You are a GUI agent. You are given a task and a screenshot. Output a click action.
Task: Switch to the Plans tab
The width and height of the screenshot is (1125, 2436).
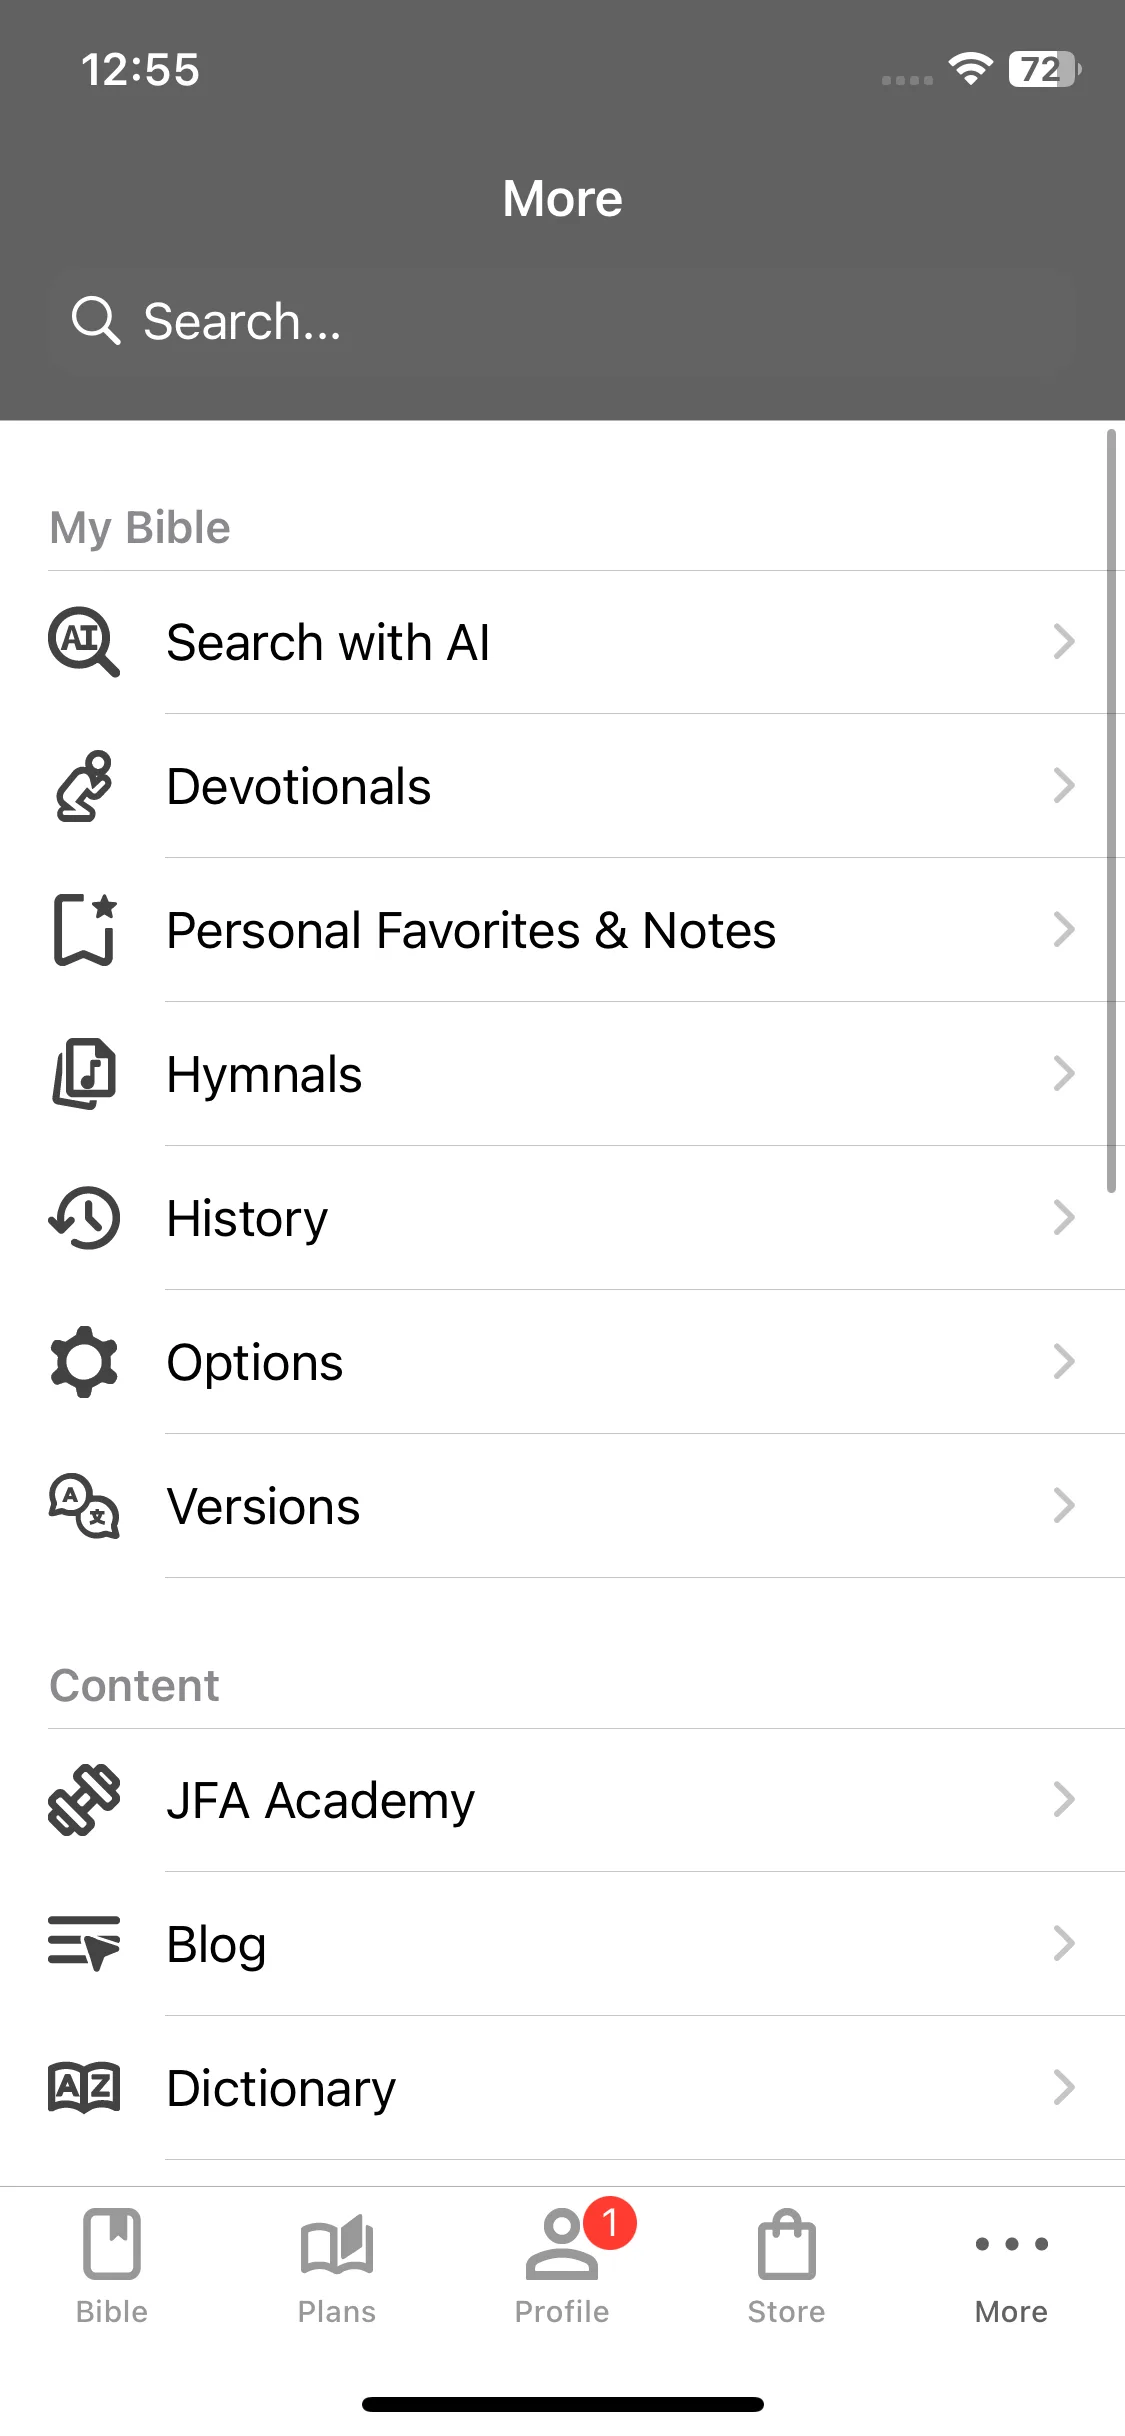point(337,2266)
